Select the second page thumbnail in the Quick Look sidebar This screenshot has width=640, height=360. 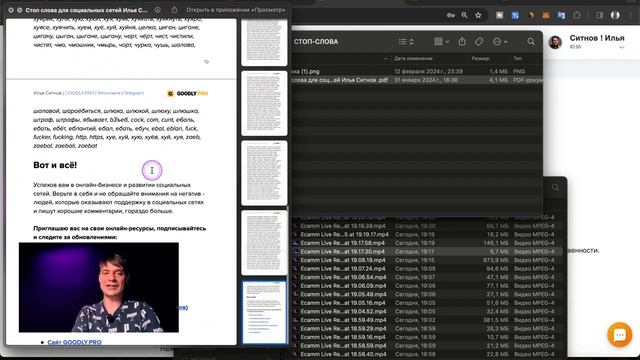pyautogui.click(x=264, y=103)
